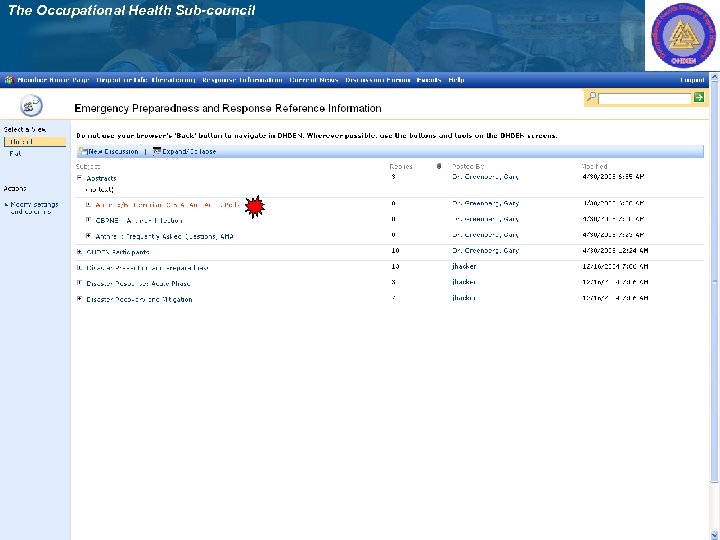Image resolution: width=720 pixels, height=540 pixels.
Task: Open Modify settings and columns
Action: pos(34,208)
